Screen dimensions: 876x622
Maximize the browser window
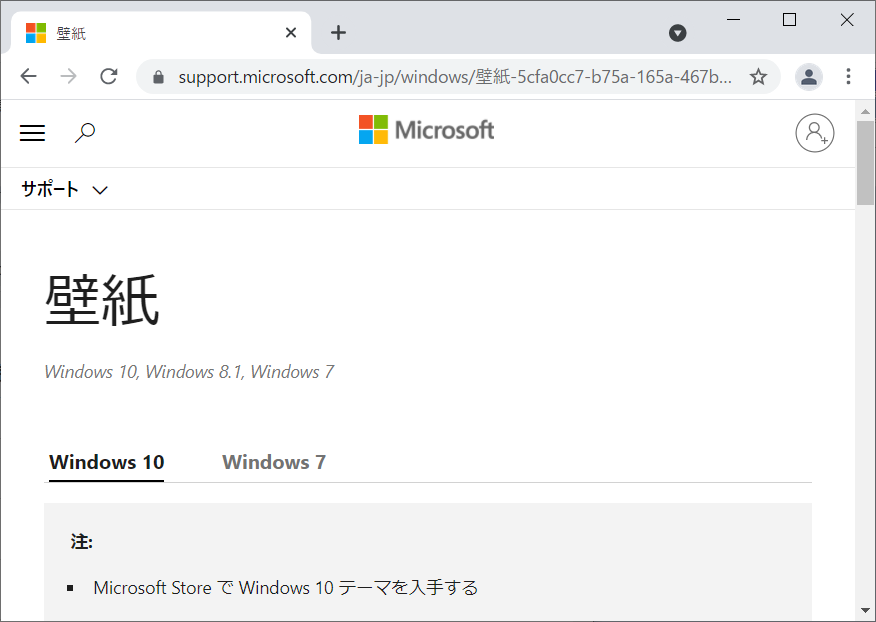(x=789, y=20)
